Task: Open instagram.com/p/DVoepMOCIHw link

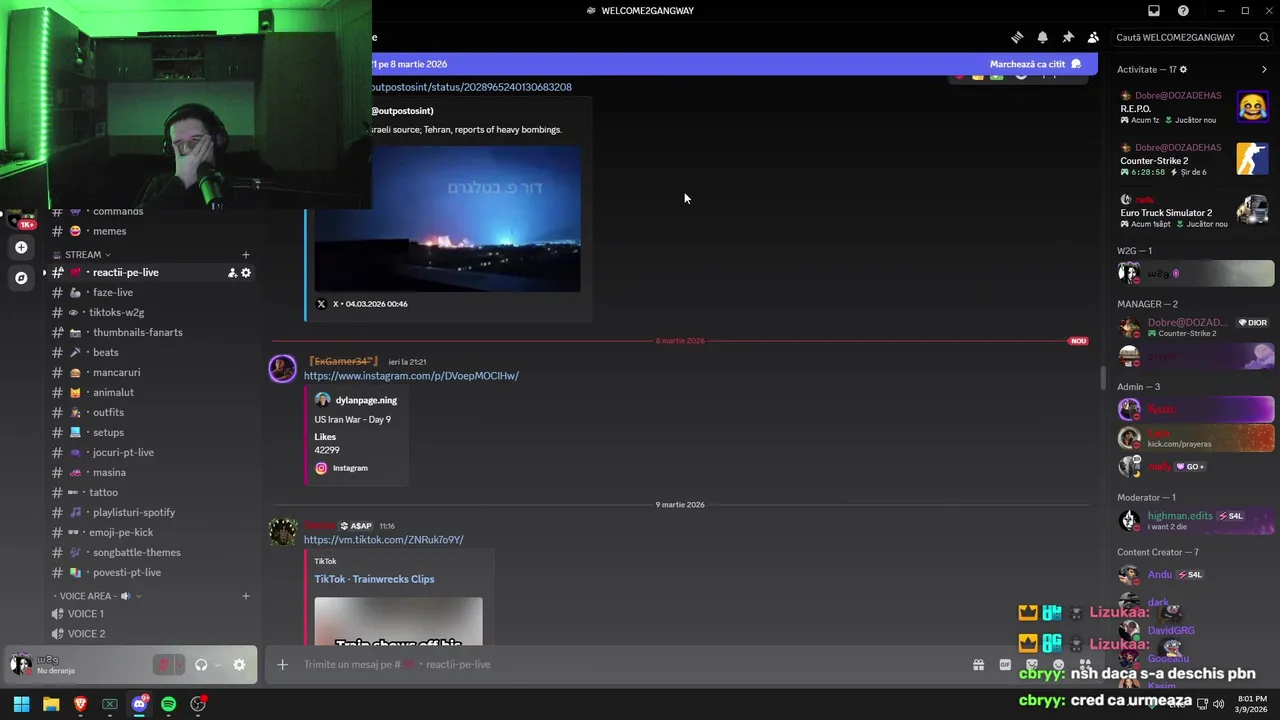Action: point(411,376)
